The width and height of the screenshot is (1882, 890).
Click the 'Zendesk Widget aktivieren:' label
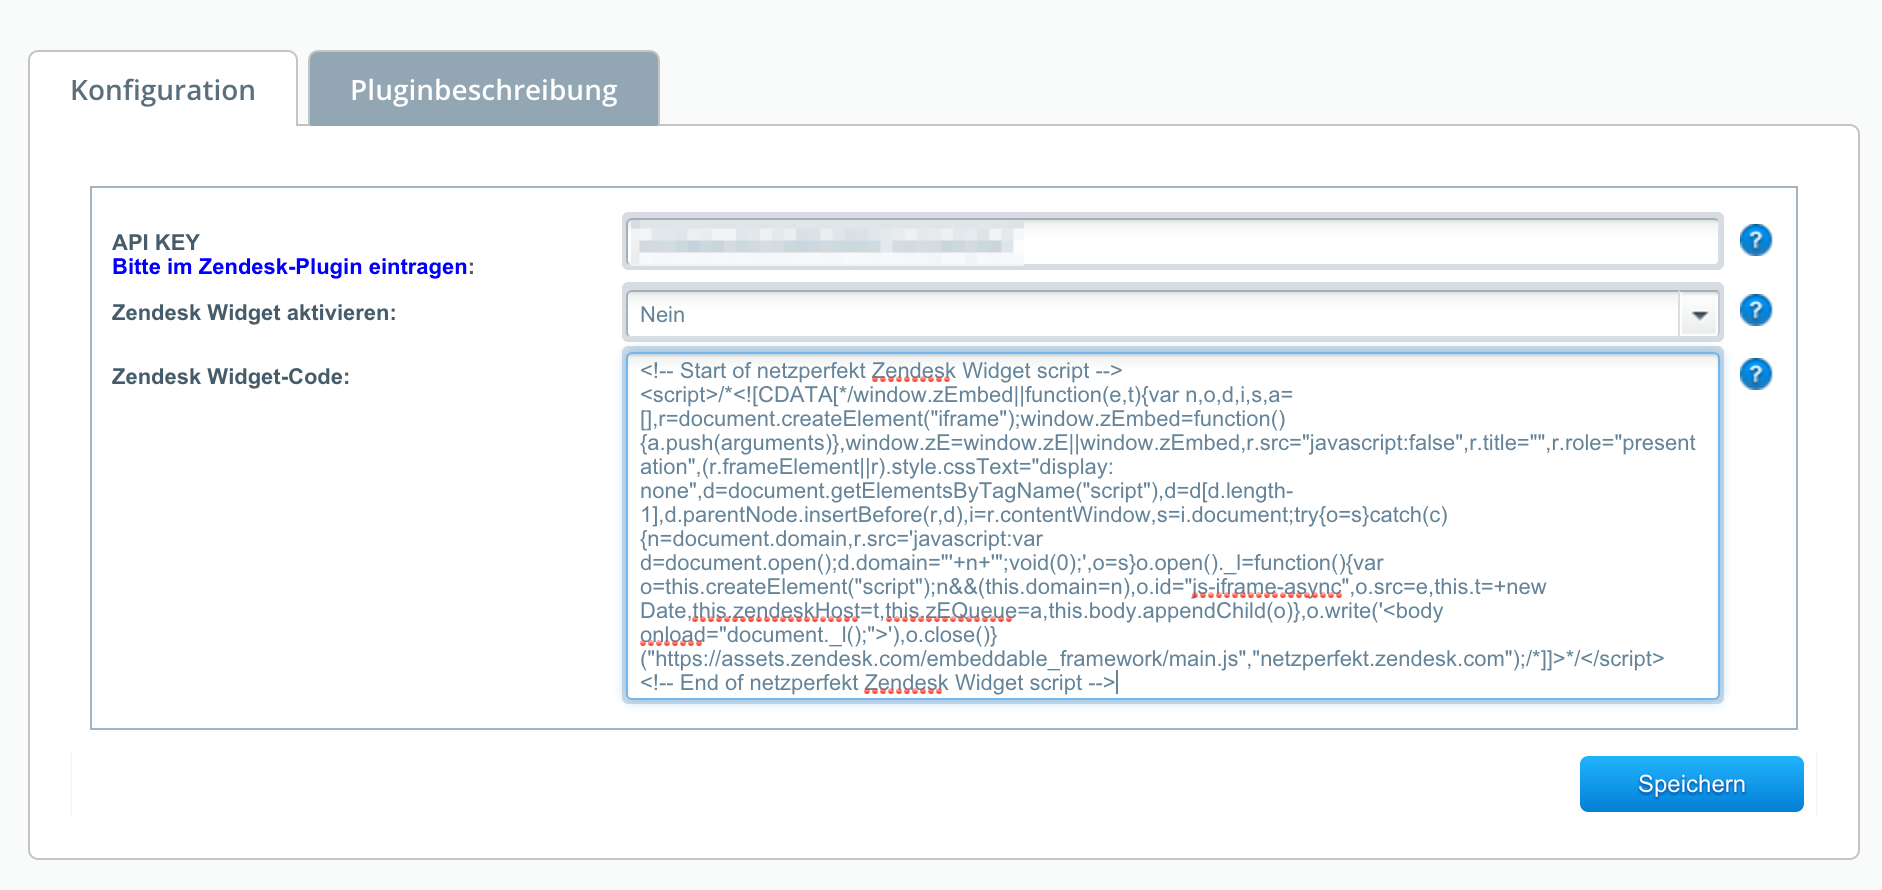pyautogui.click(x=254, y=313)
